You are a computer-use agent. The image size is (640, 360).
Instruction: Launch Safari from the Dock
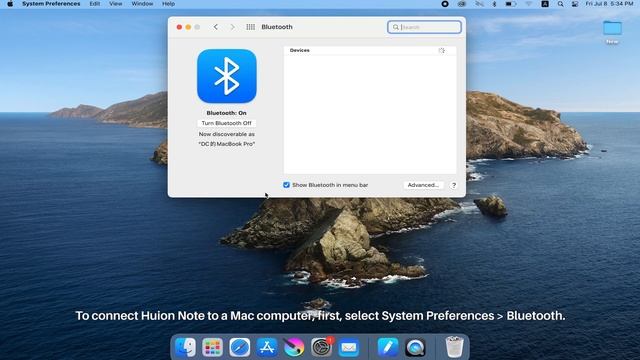[240, 347]
